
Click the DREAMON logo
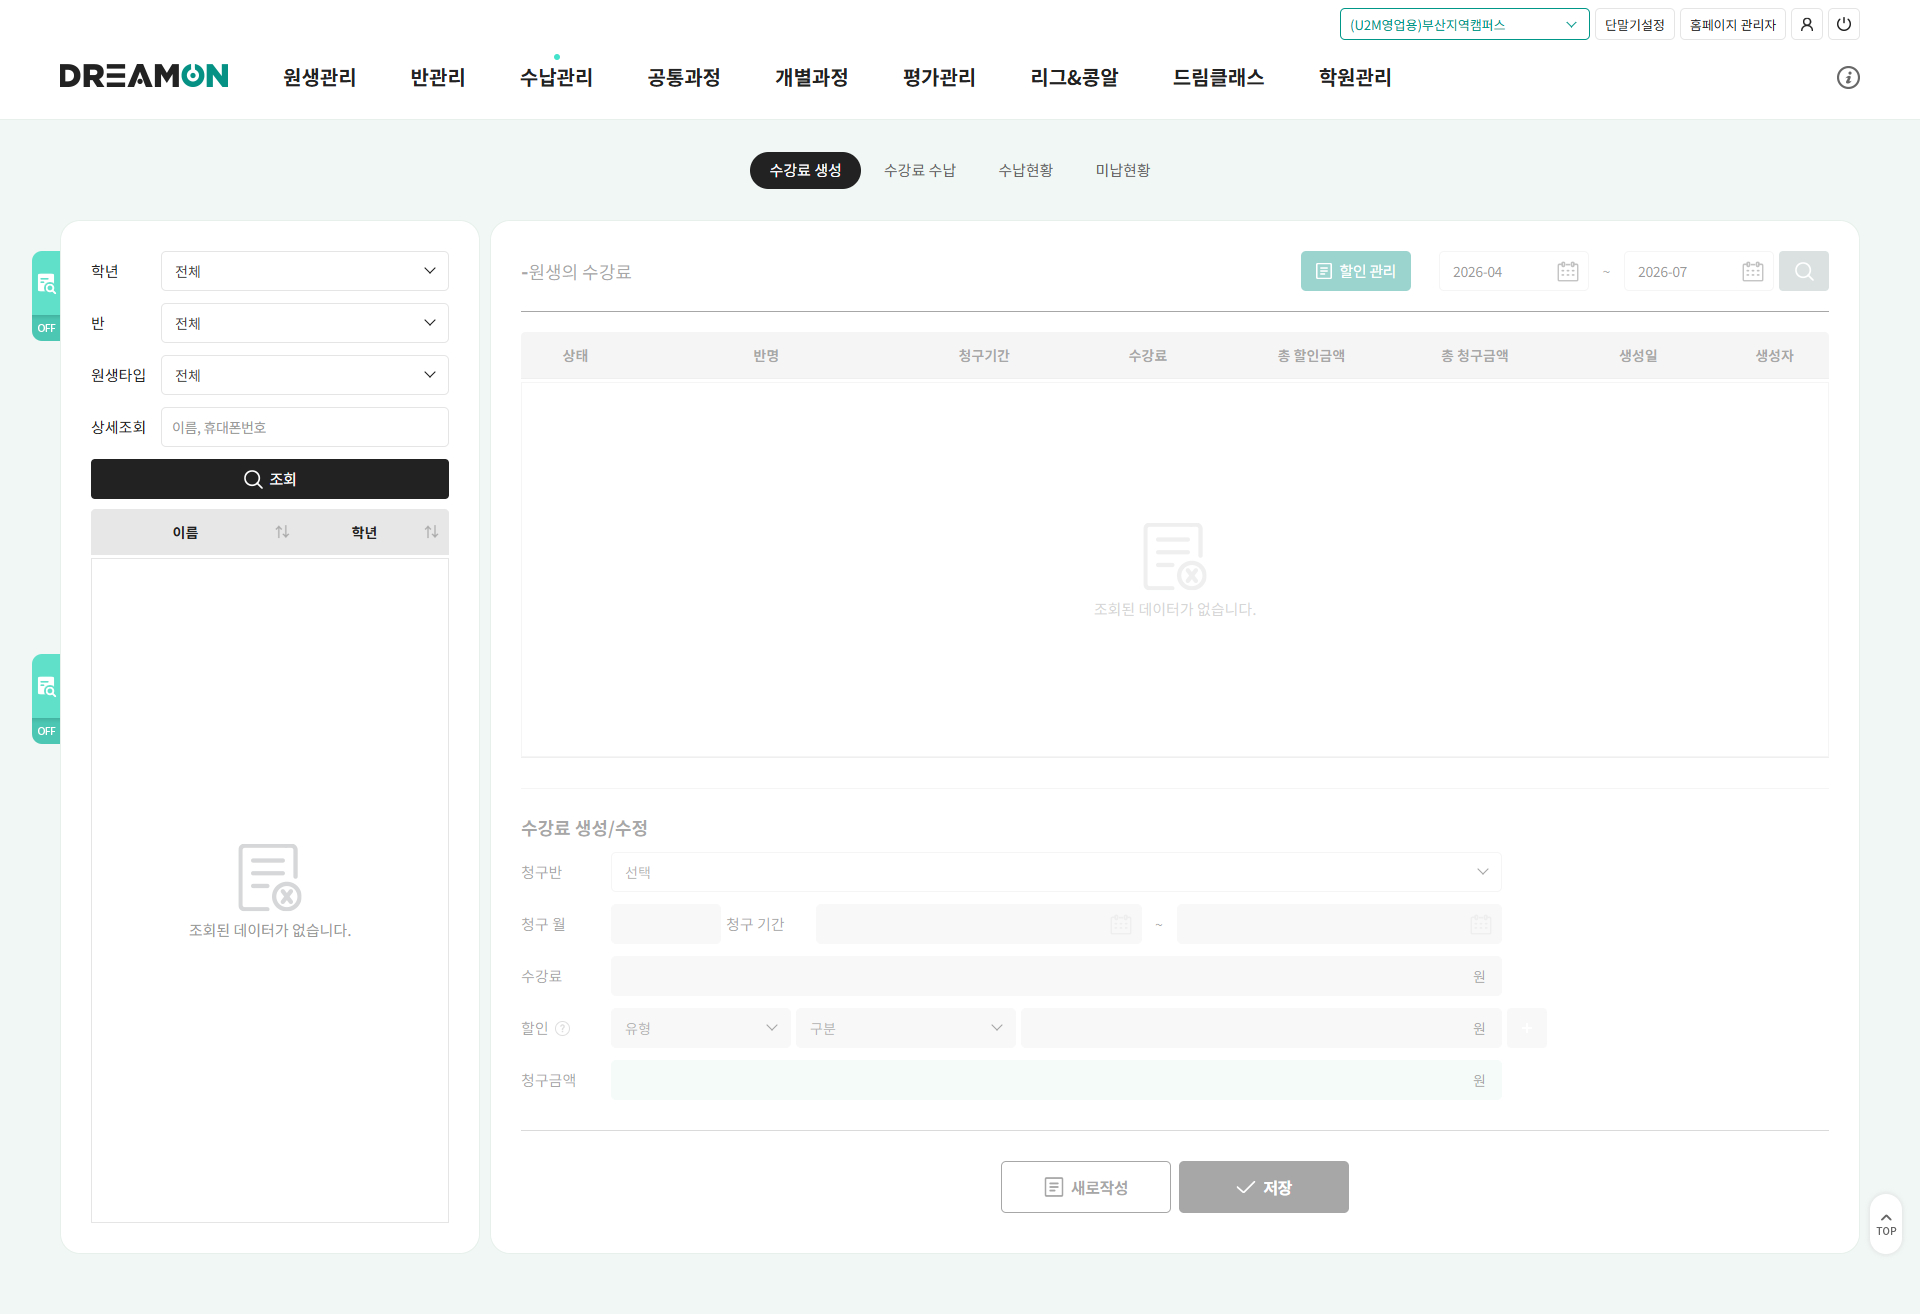144,76
